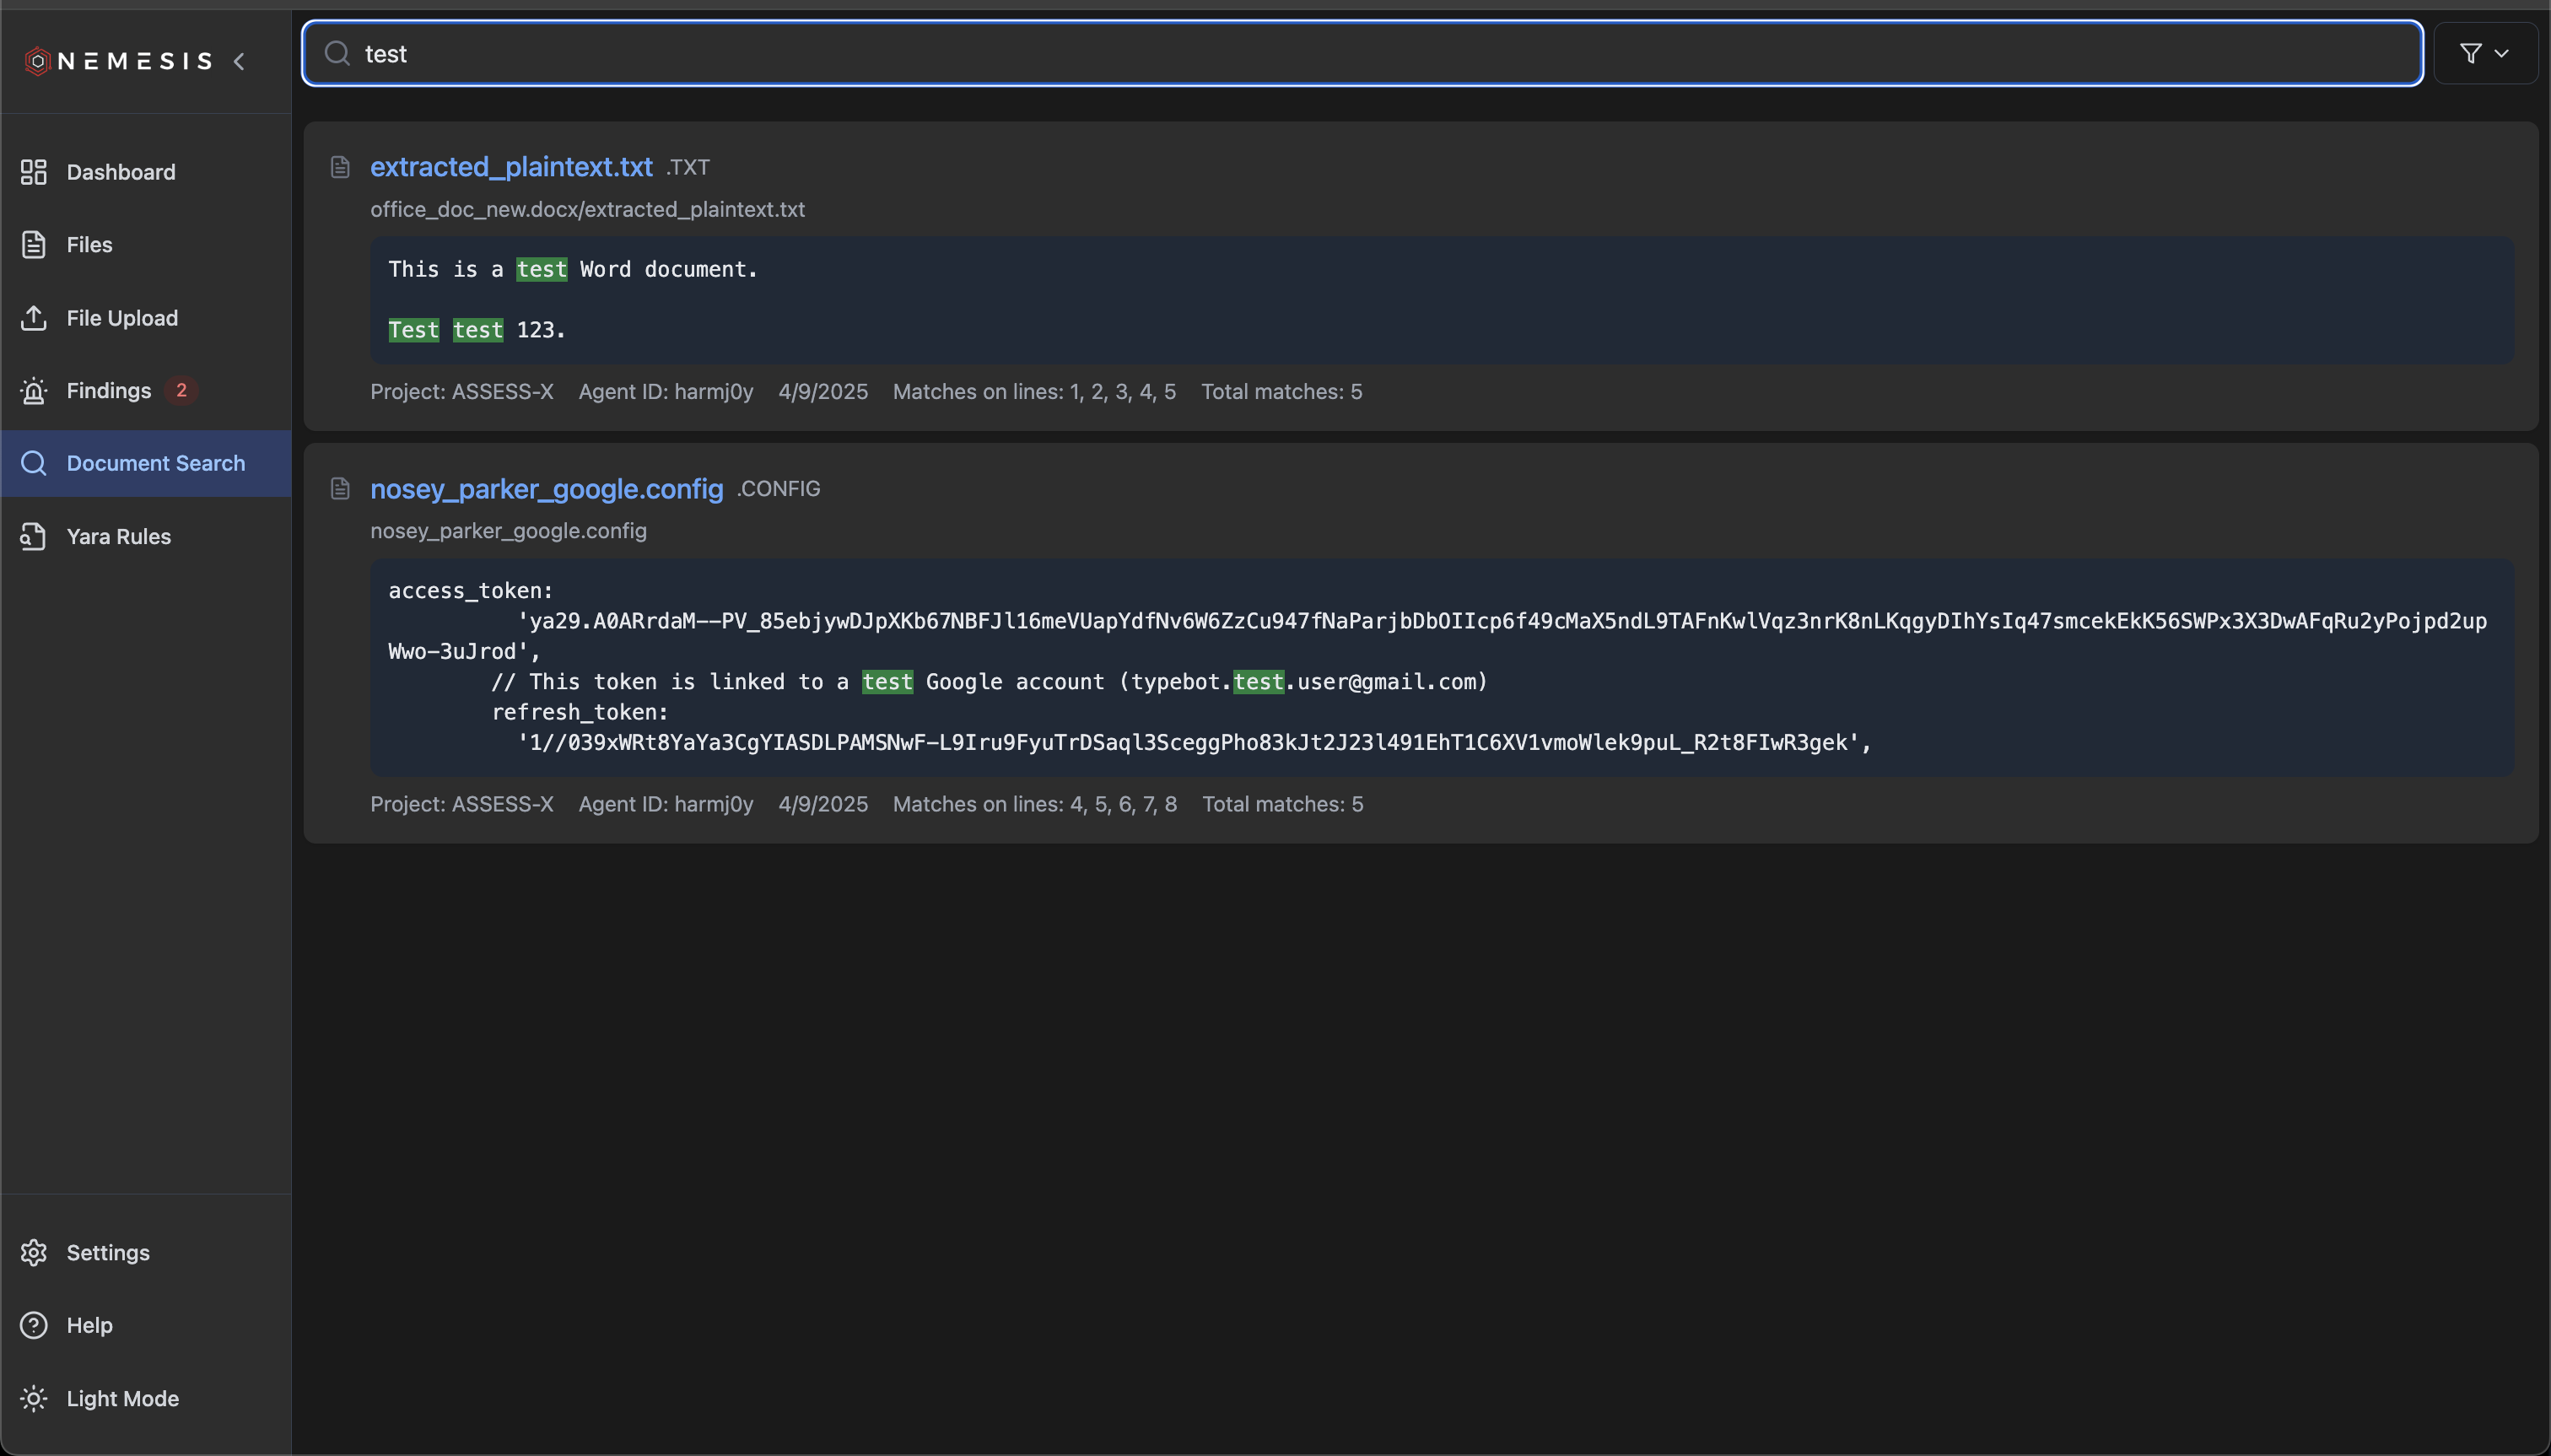Open the Yara Rules section
The height and width of the screenshot is (1456, 2551).
119,536
